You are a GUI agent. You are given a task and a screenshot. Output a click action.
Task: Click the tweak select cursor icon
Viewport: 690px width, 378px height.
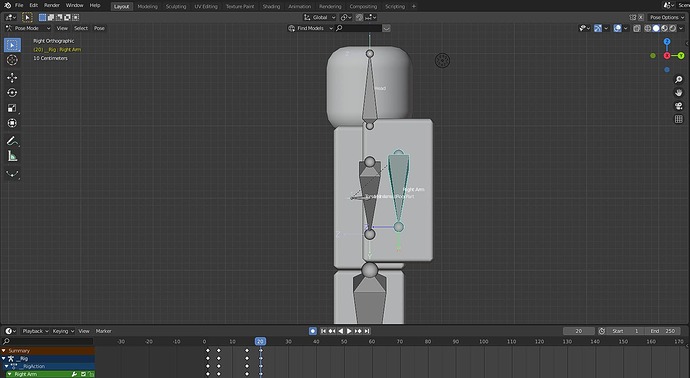click(x=27, y=17)
